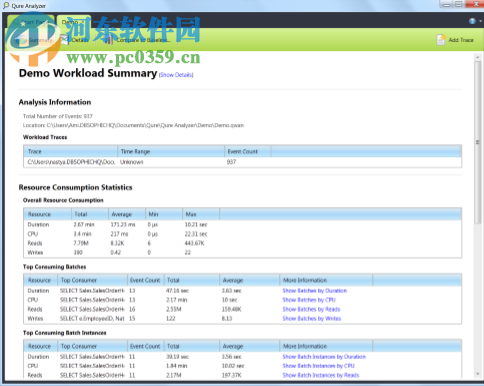Screen dimensions: 484x386
Task: Open Show Batches by CPU link
Action: [309, 300]
